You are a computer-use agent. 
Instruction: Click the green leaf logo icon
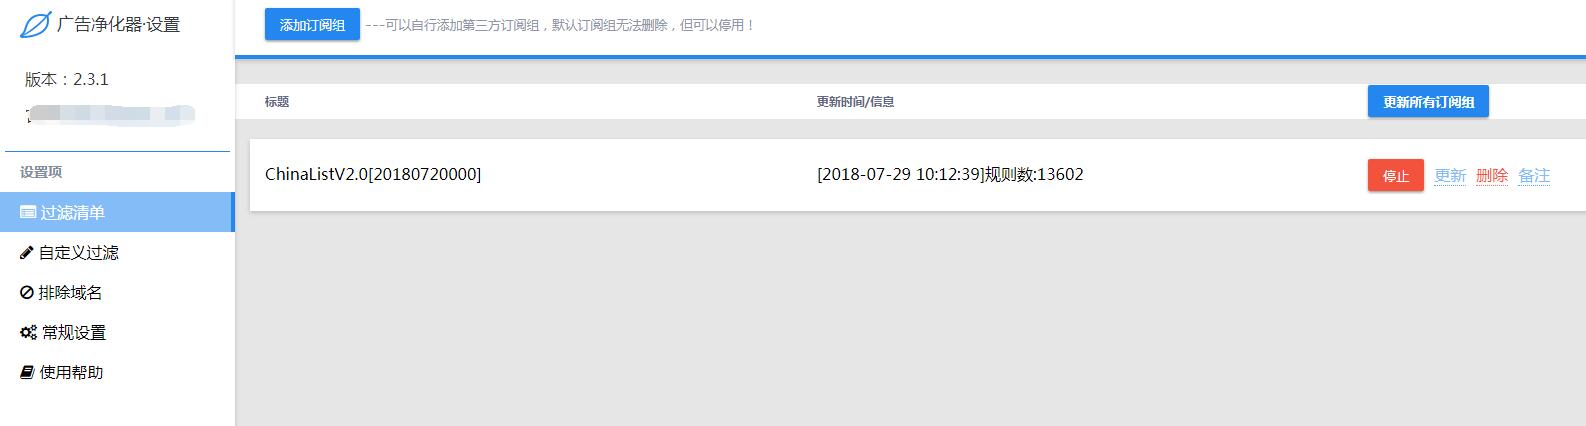(35, 25)
